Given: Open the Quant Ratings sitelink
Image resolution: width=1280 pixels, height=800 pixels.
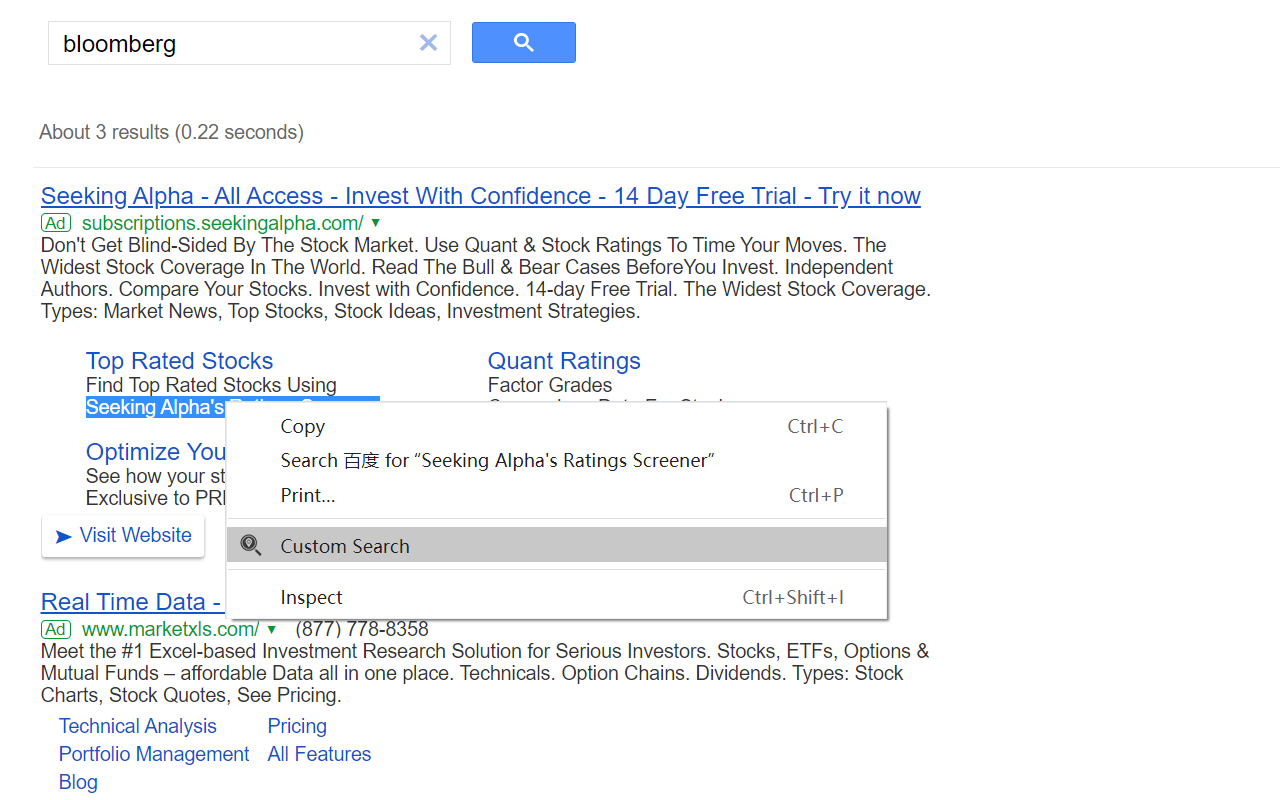Looking at the screenshot, I should pyautogui.click(x=564, y=361).
